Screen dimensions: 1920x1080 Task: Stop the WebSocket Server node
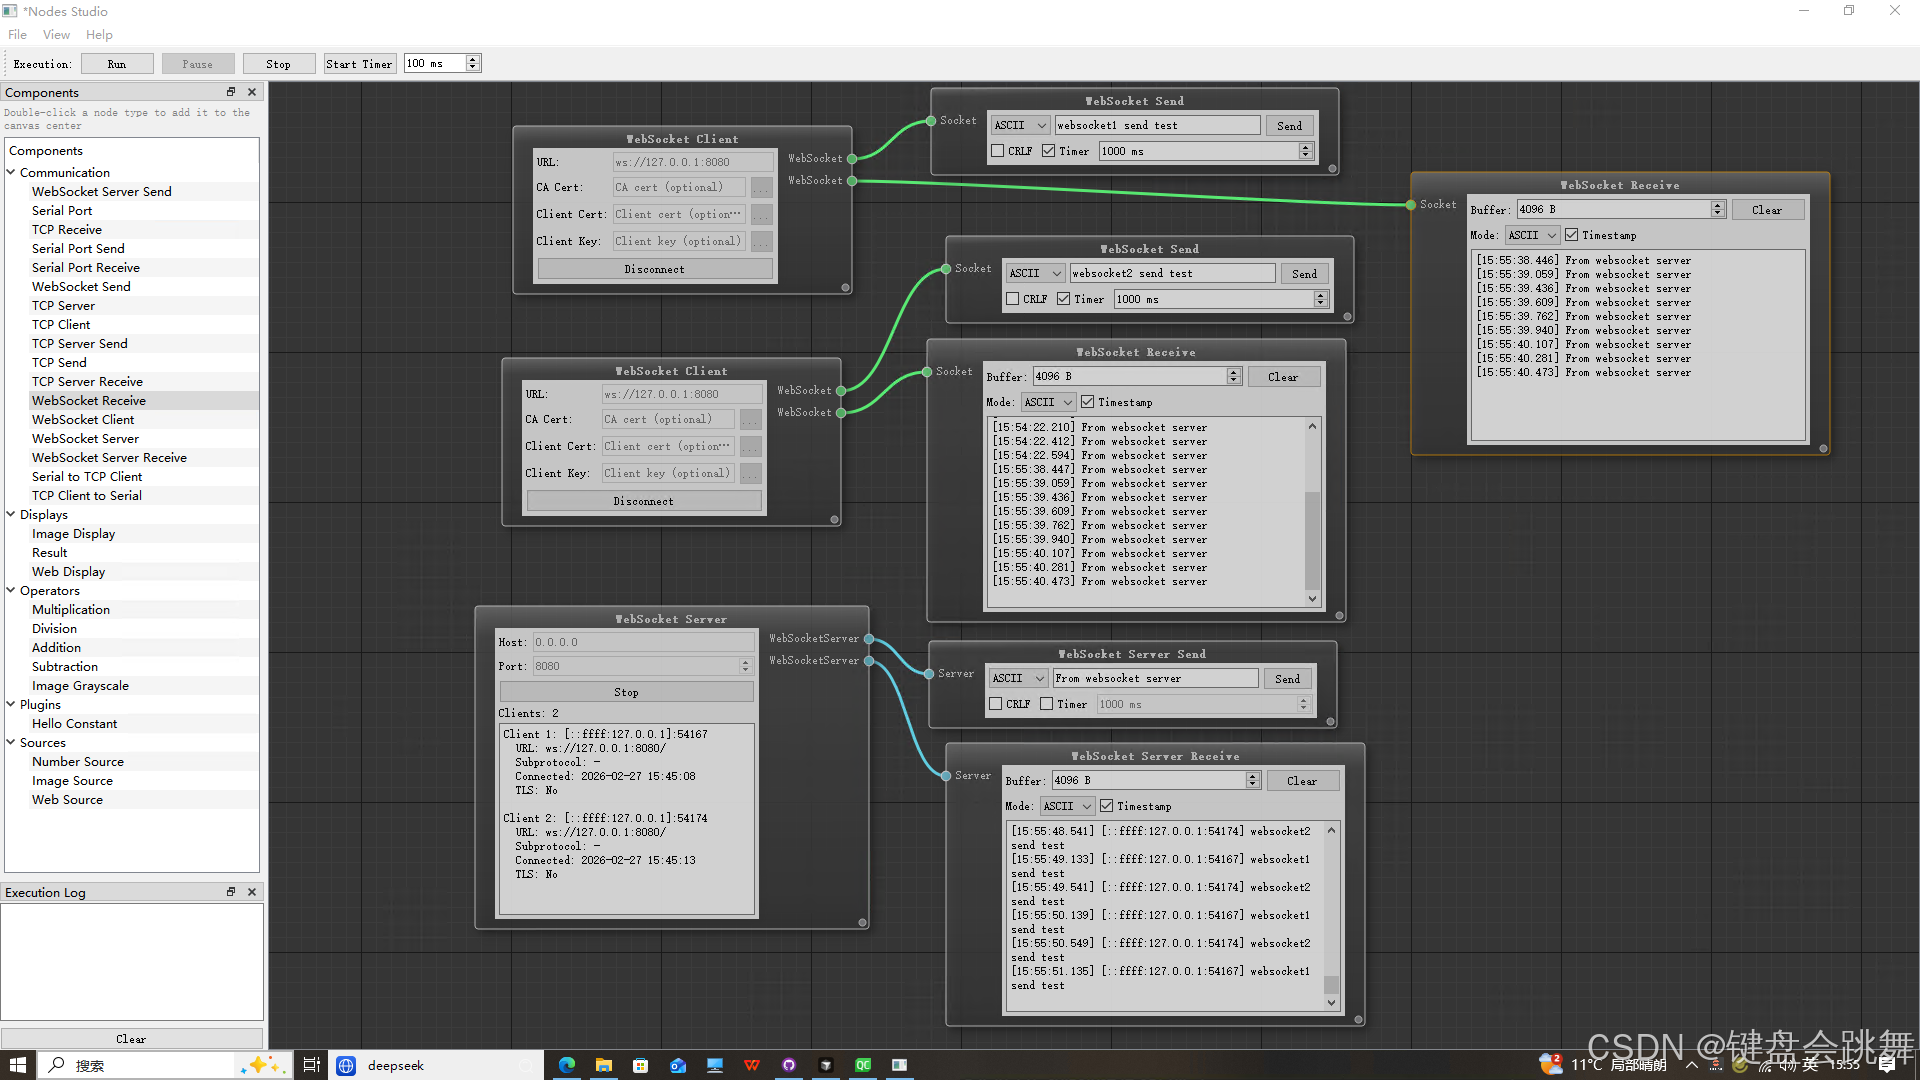pyautogui.click(x=626, y=692)
